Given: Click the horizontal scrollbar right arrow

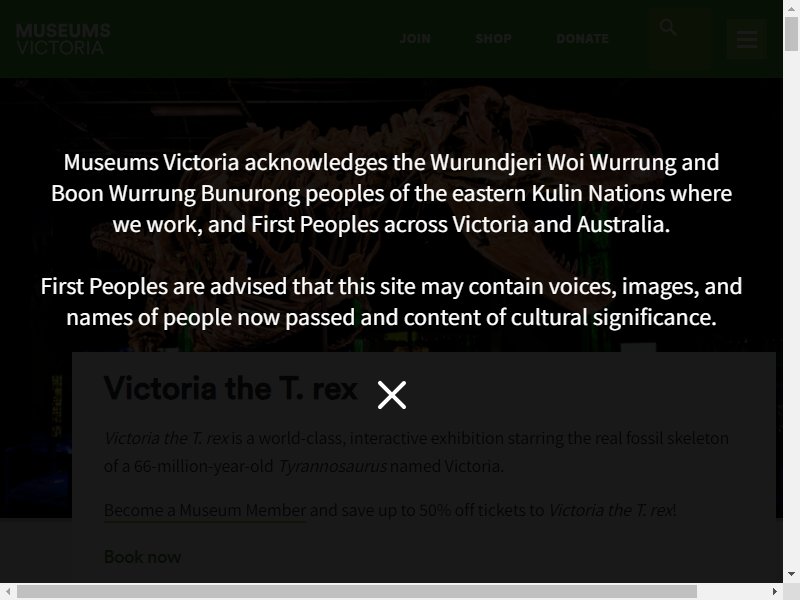Looking at the screenshot, I should (x=774, y=592).
